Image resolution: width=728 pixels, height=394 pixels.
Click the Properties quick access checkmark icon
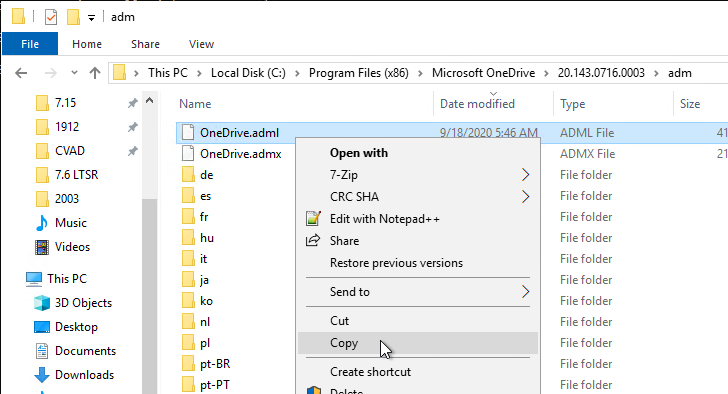(51, 17)
